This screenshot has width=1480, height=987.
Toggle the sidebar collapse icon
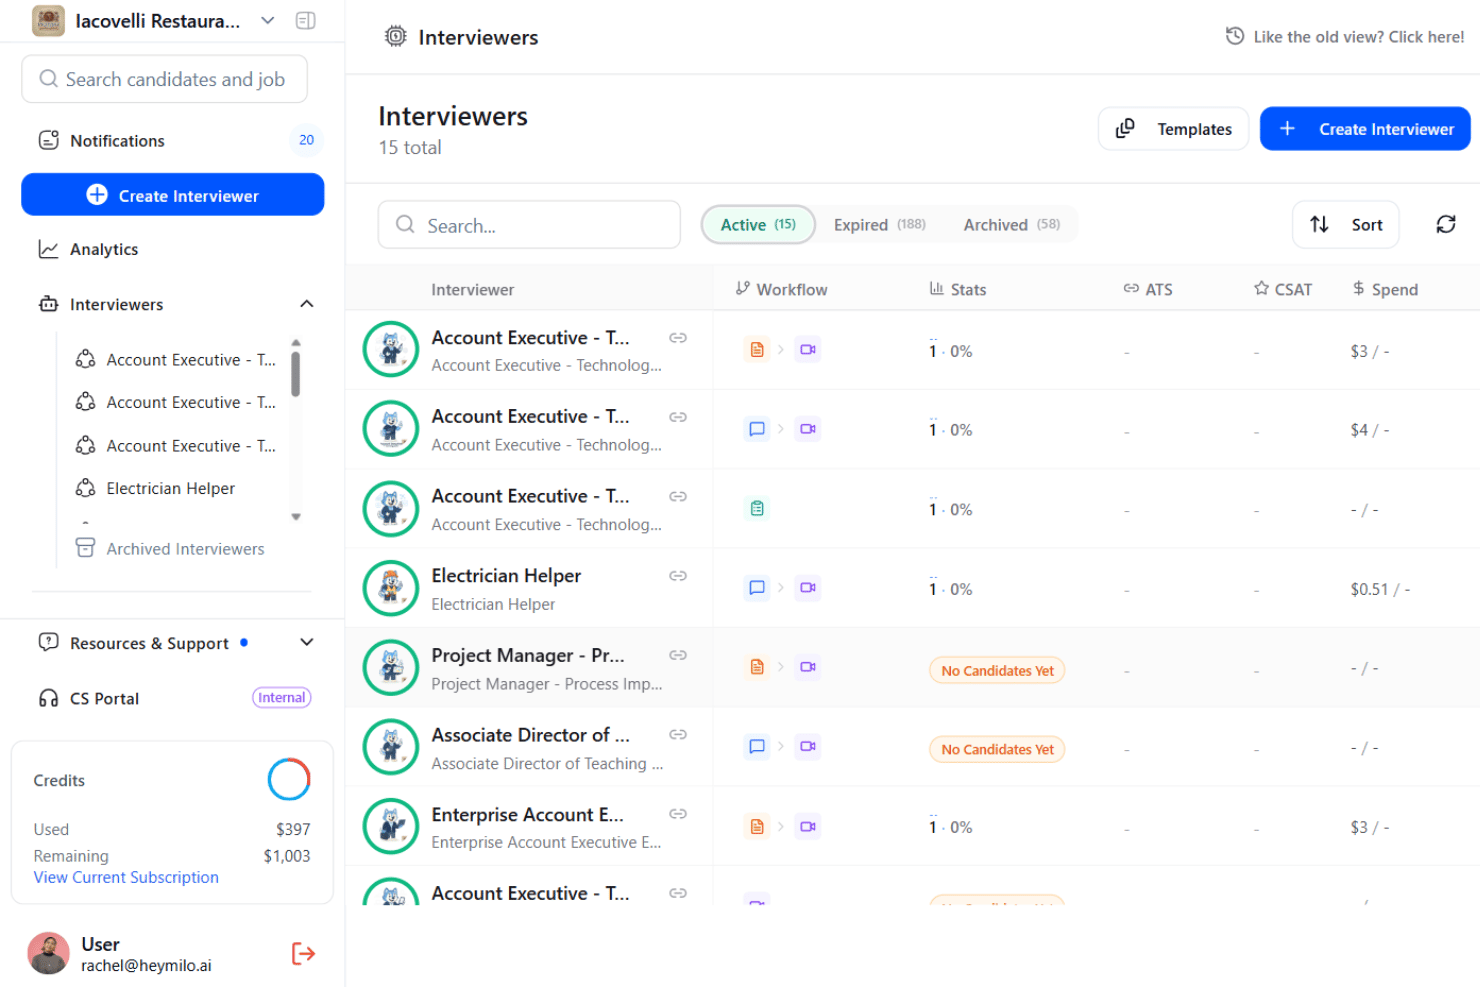pos(306,21)
